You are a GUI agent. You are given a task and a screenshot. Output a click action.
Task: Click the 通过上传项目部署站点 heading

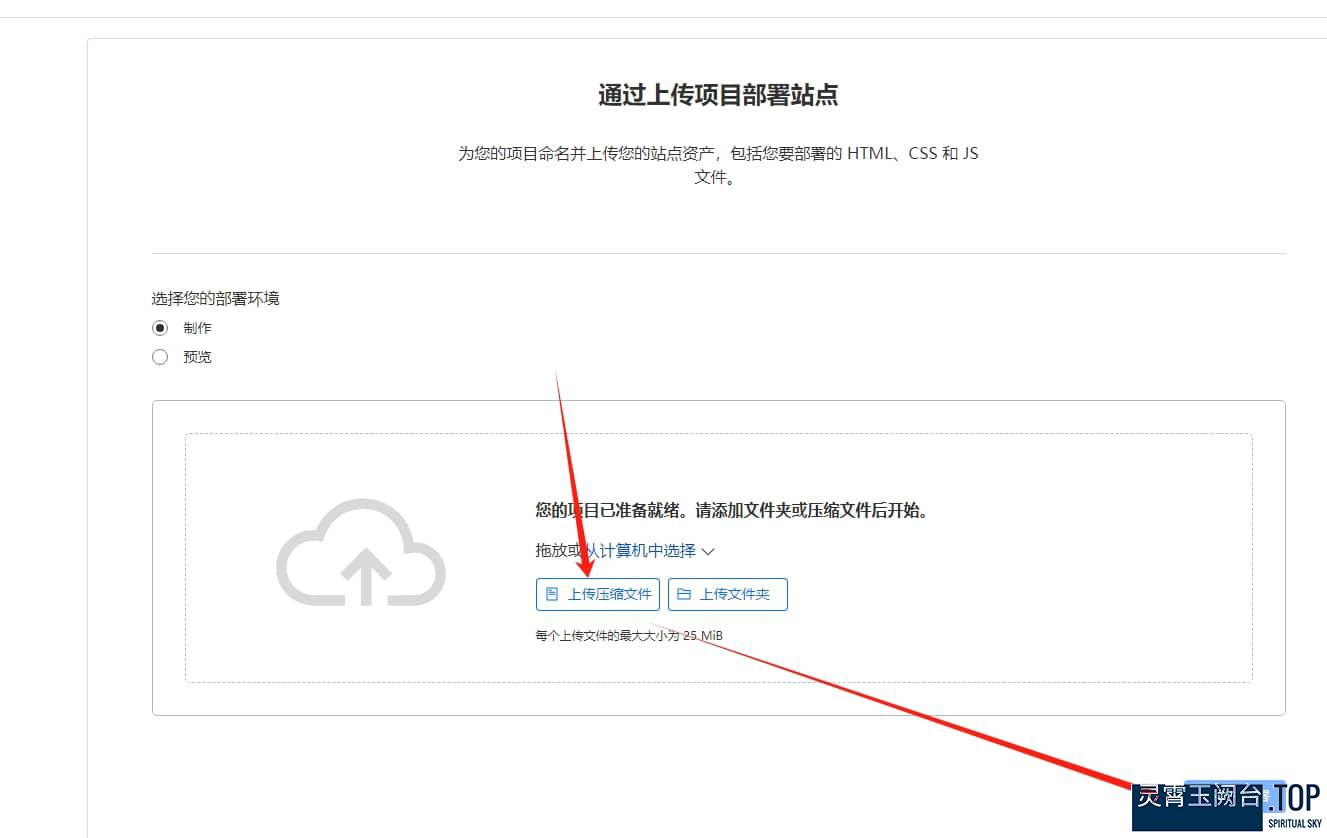tap(718, 95)
